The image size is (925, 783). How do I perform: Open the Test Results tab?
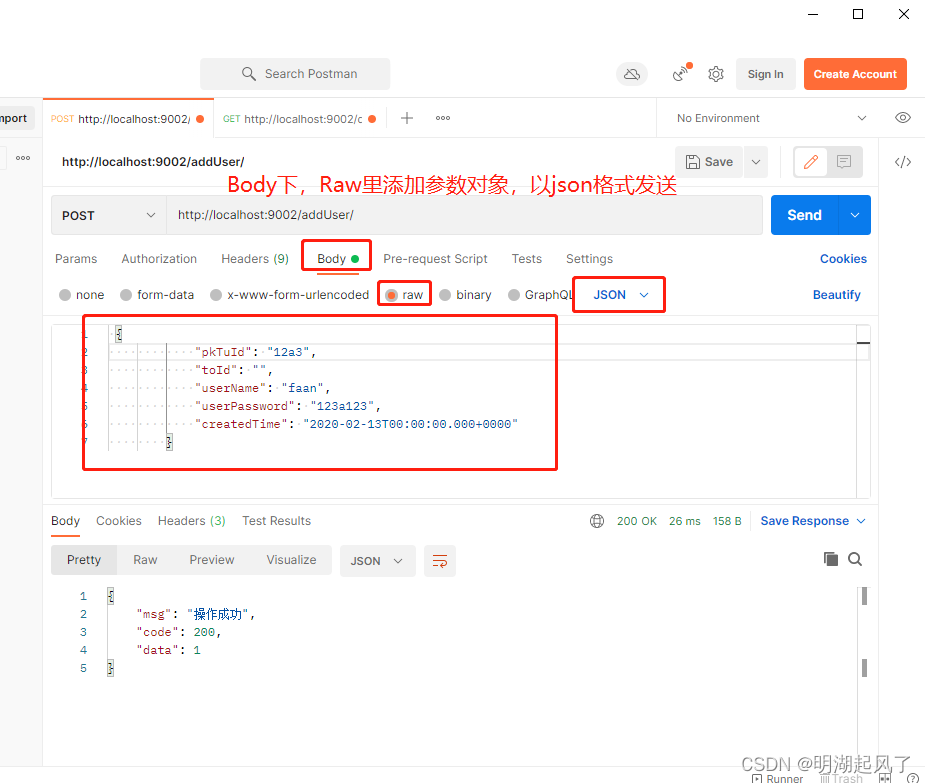(276, 521)
